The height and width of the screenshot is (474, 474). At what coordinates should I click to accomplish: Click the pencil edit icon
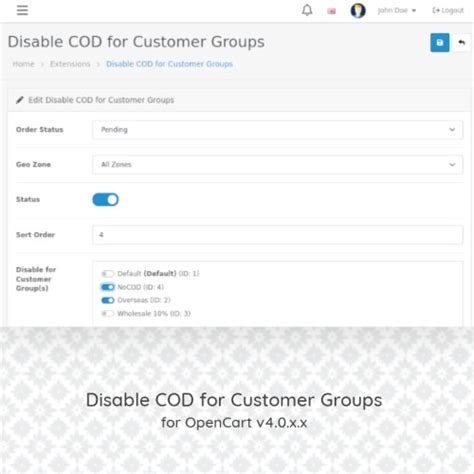20,100
